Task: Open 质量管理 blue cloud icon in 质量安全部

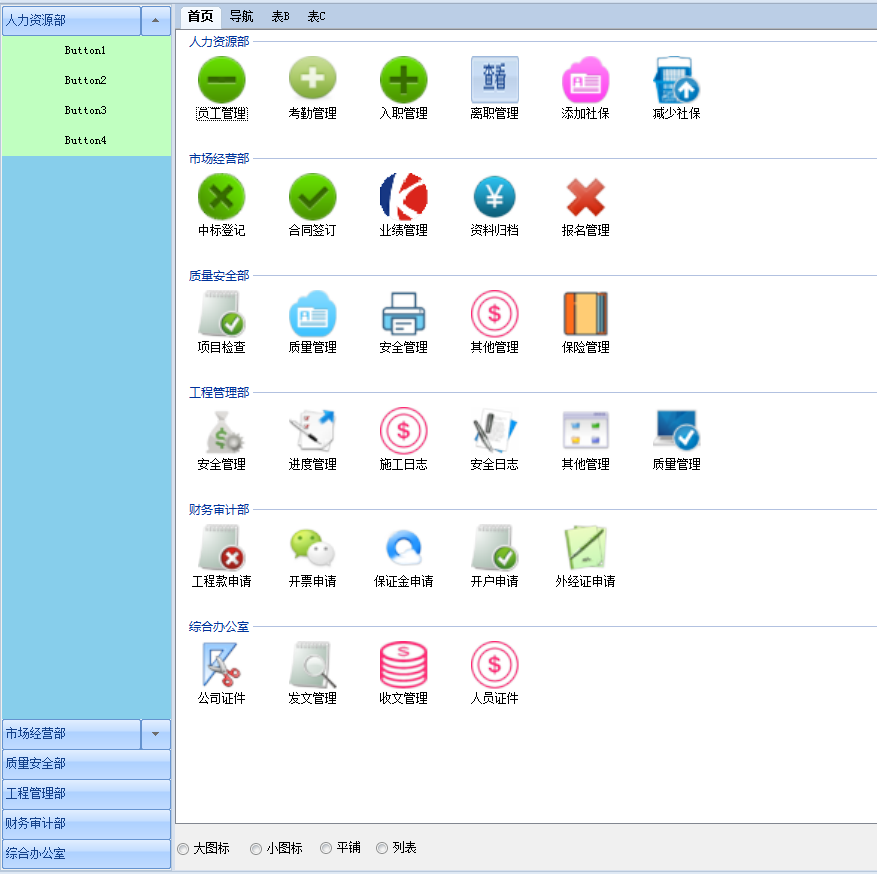Action: (313, 313)
